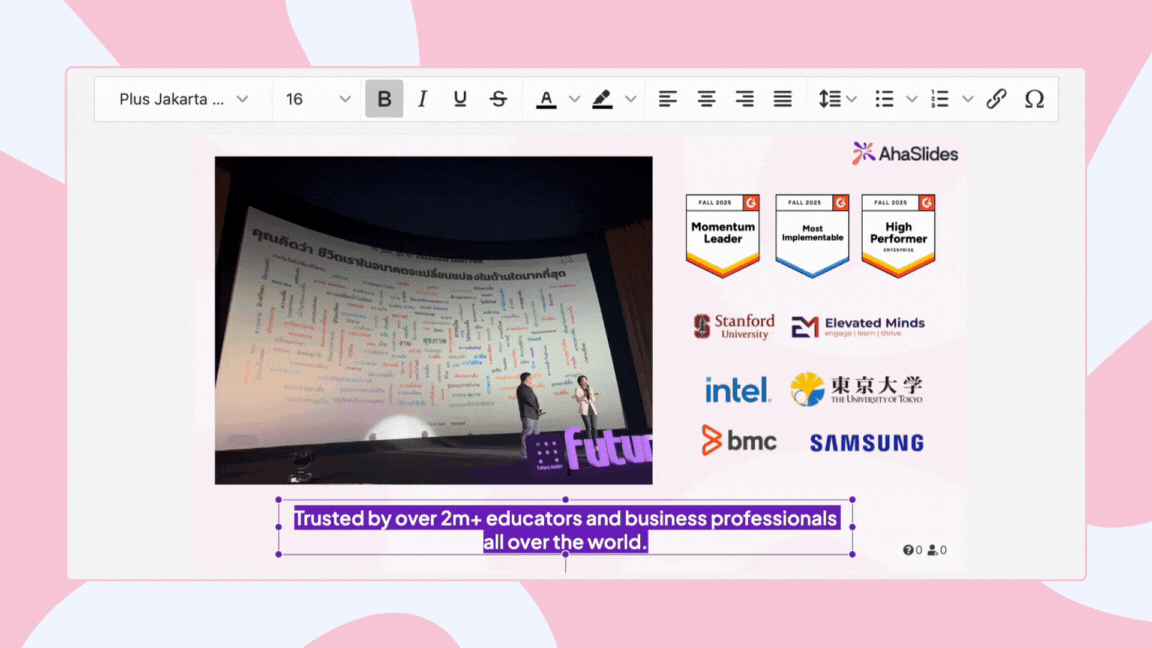The width and height of the screenshot is (1152, 648).
Task: Click the Stanford University logo
Action: pyautogui.click(x=734, y=326)
